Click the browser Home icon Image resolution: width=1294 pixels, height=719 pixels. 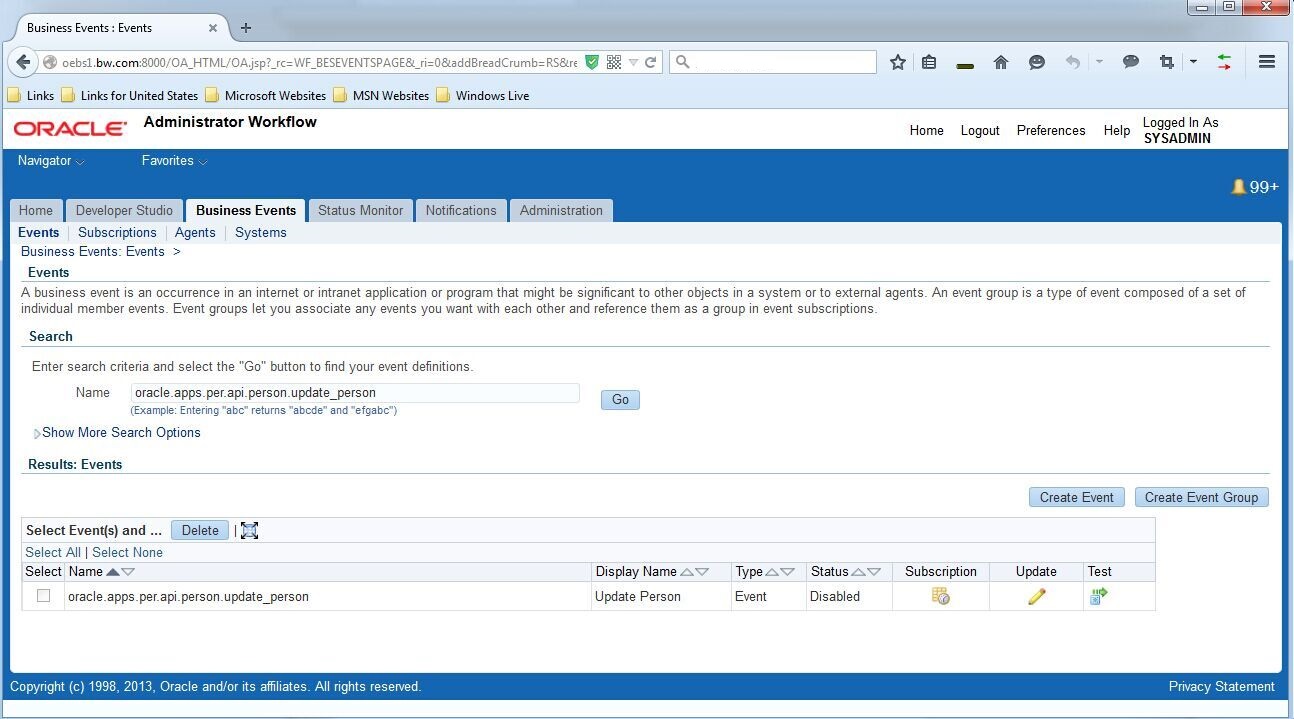(1001, 62)
